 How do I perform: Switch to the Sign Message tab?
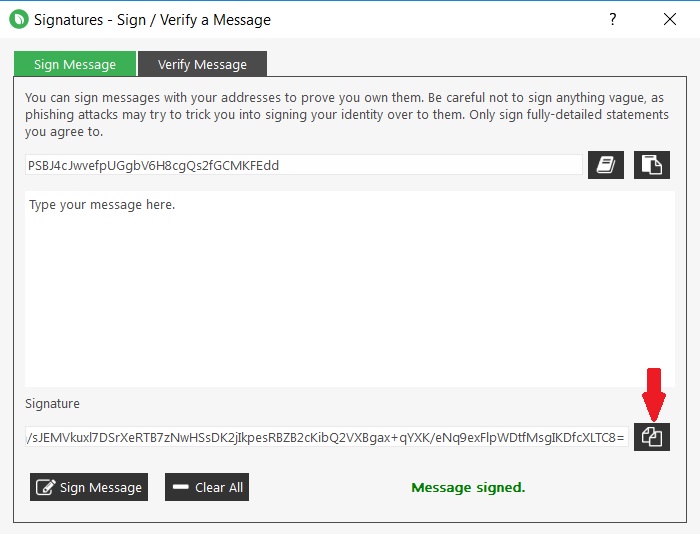(75, 65)
